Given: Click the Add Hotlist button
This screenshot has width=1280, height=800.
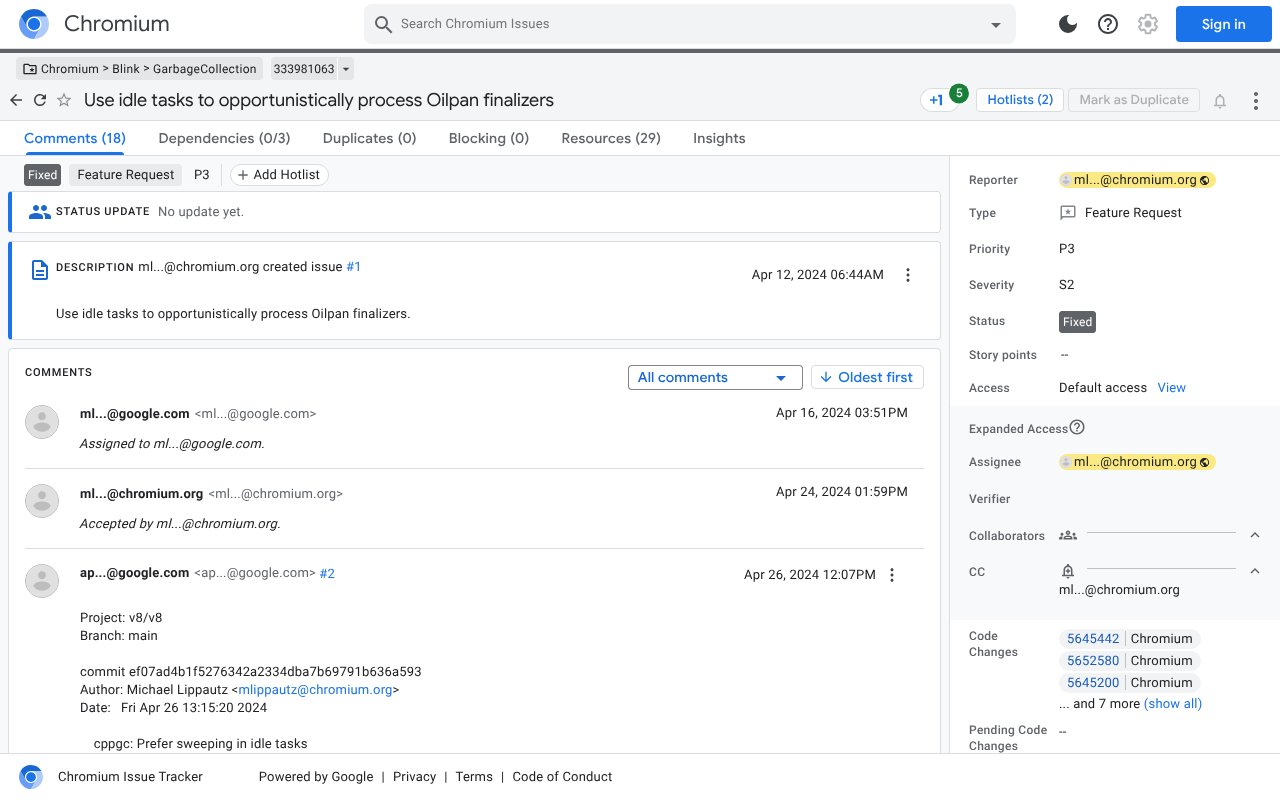Looking at the screenshot, I should (279, 175).
